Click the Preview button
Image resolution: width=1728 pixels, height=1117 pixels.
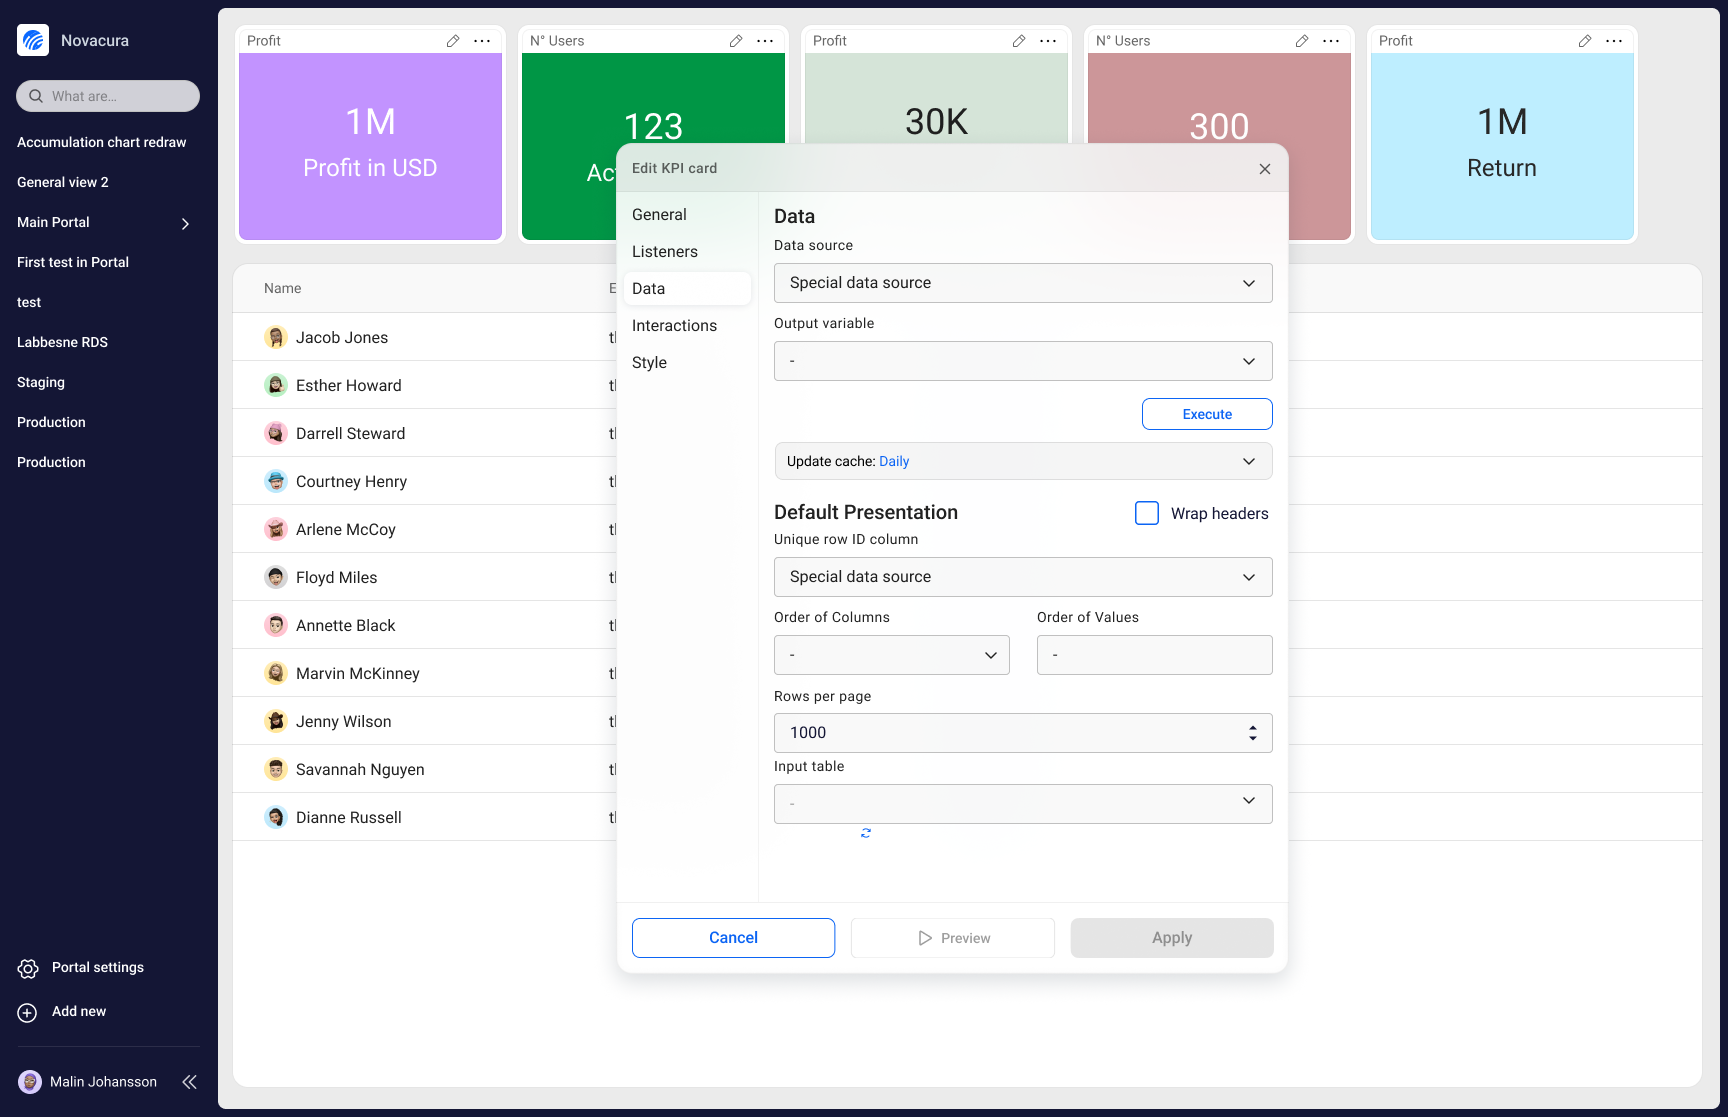click(x=952, y=938)
